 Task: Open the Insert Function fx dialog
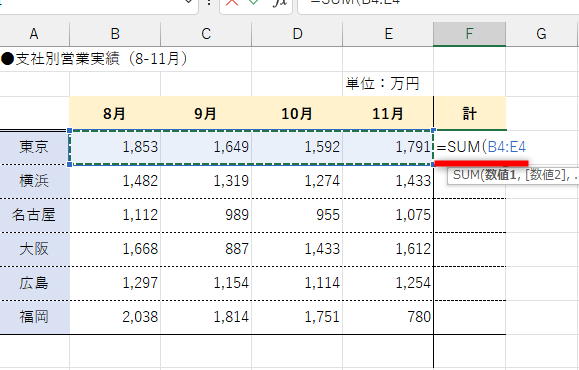click(x=279, y=3)
